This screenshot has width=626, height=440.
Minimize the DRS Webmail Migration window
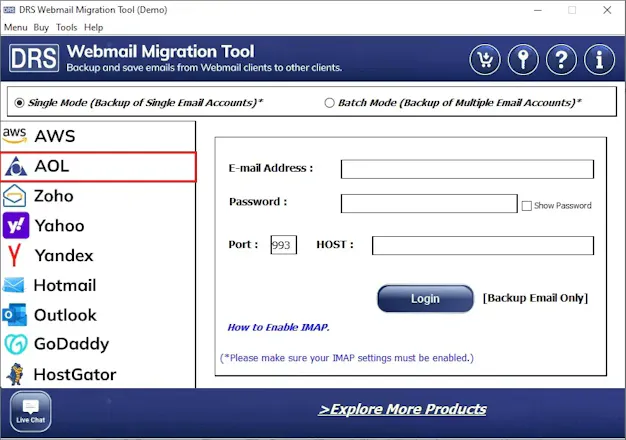tap(538, 10)
